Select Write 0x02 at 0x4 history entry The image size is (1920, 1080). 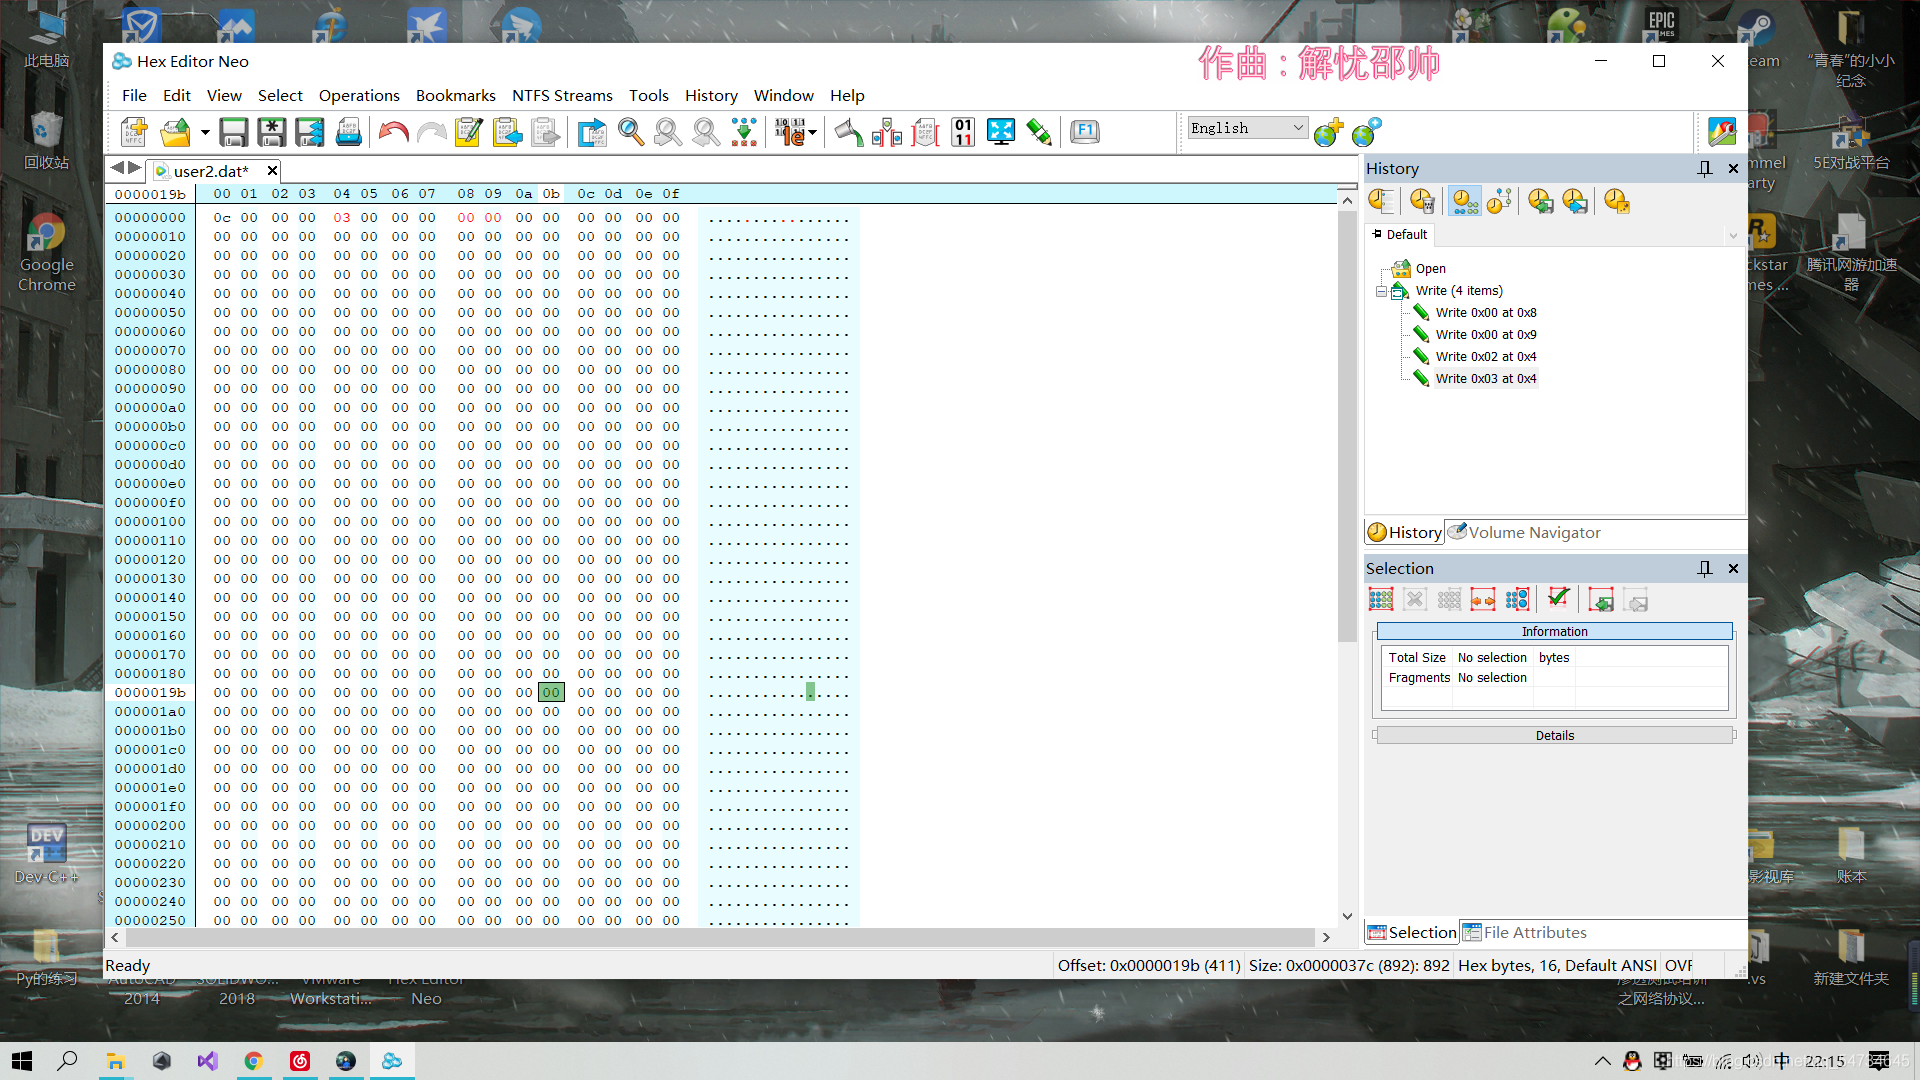point(1485,357)
